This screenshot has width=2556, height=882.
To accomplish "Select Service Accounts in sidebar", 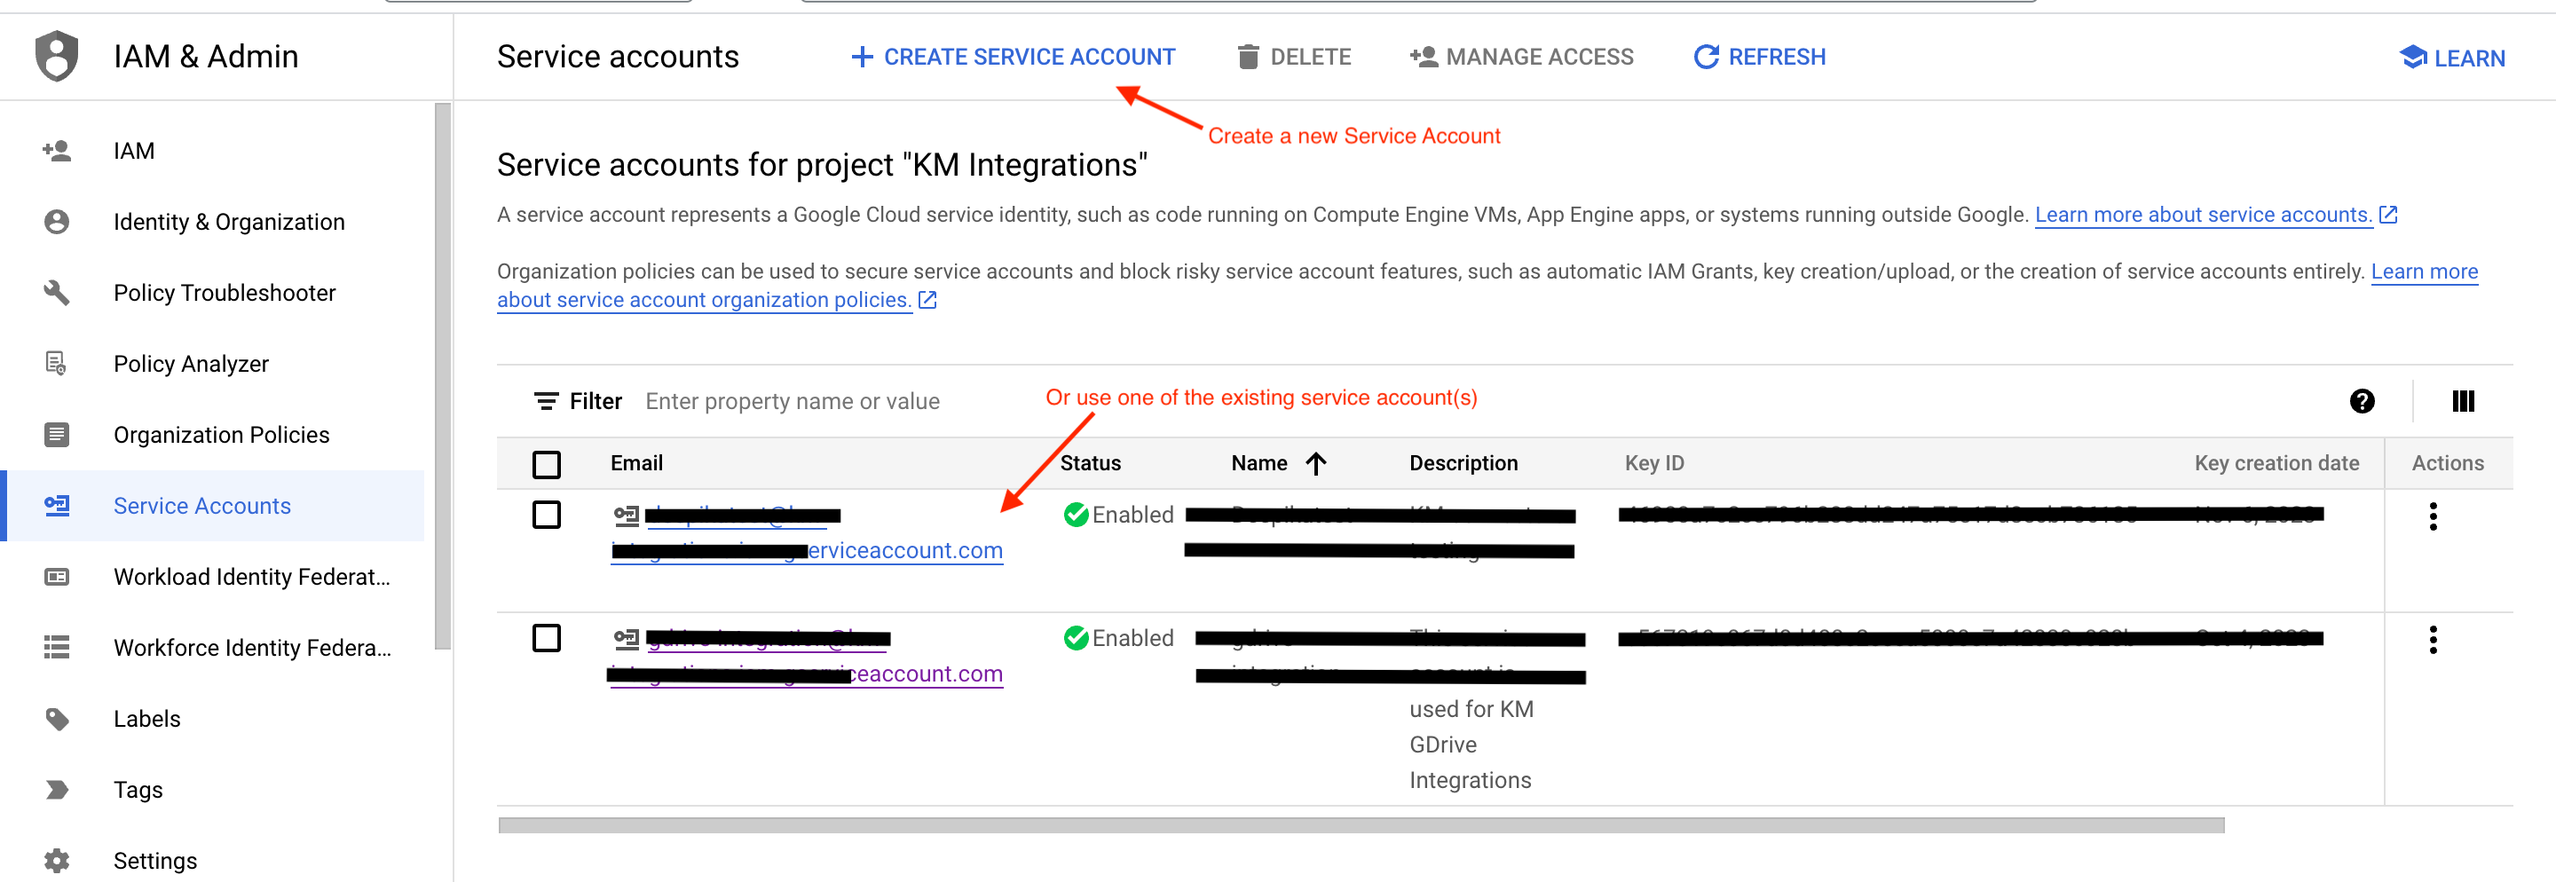I will coord(212,506).
